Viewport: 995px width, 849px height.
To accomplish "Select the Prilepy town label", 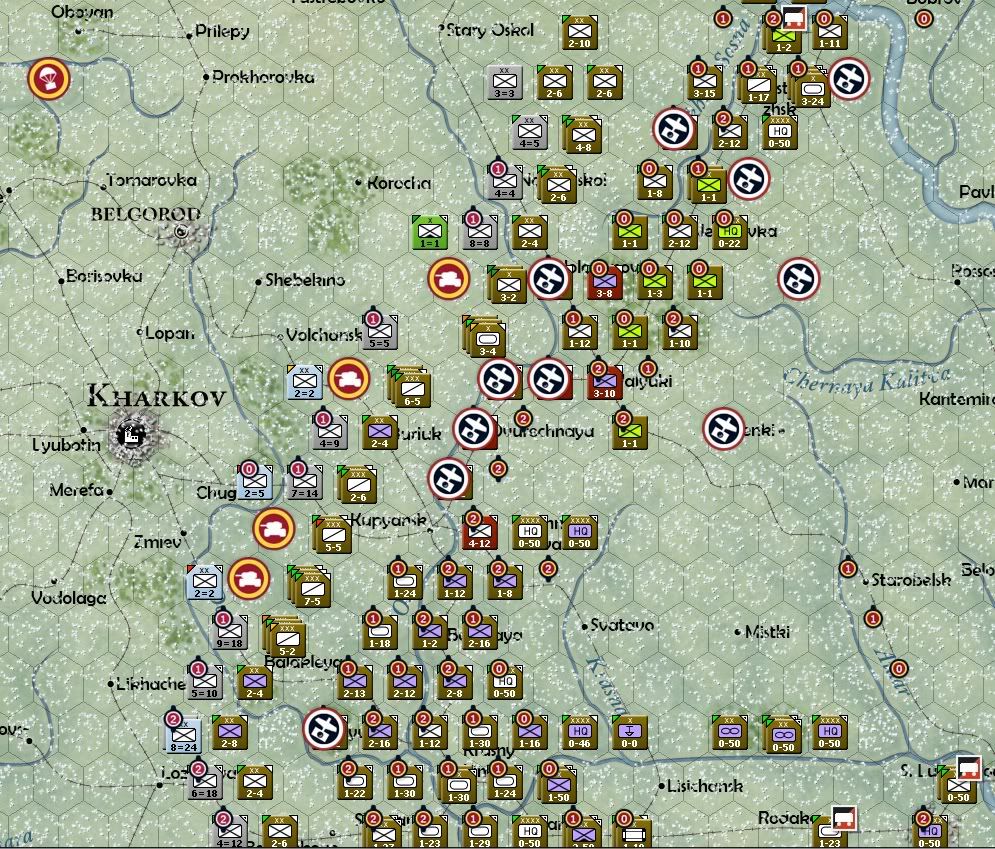I will coord(222,31).
